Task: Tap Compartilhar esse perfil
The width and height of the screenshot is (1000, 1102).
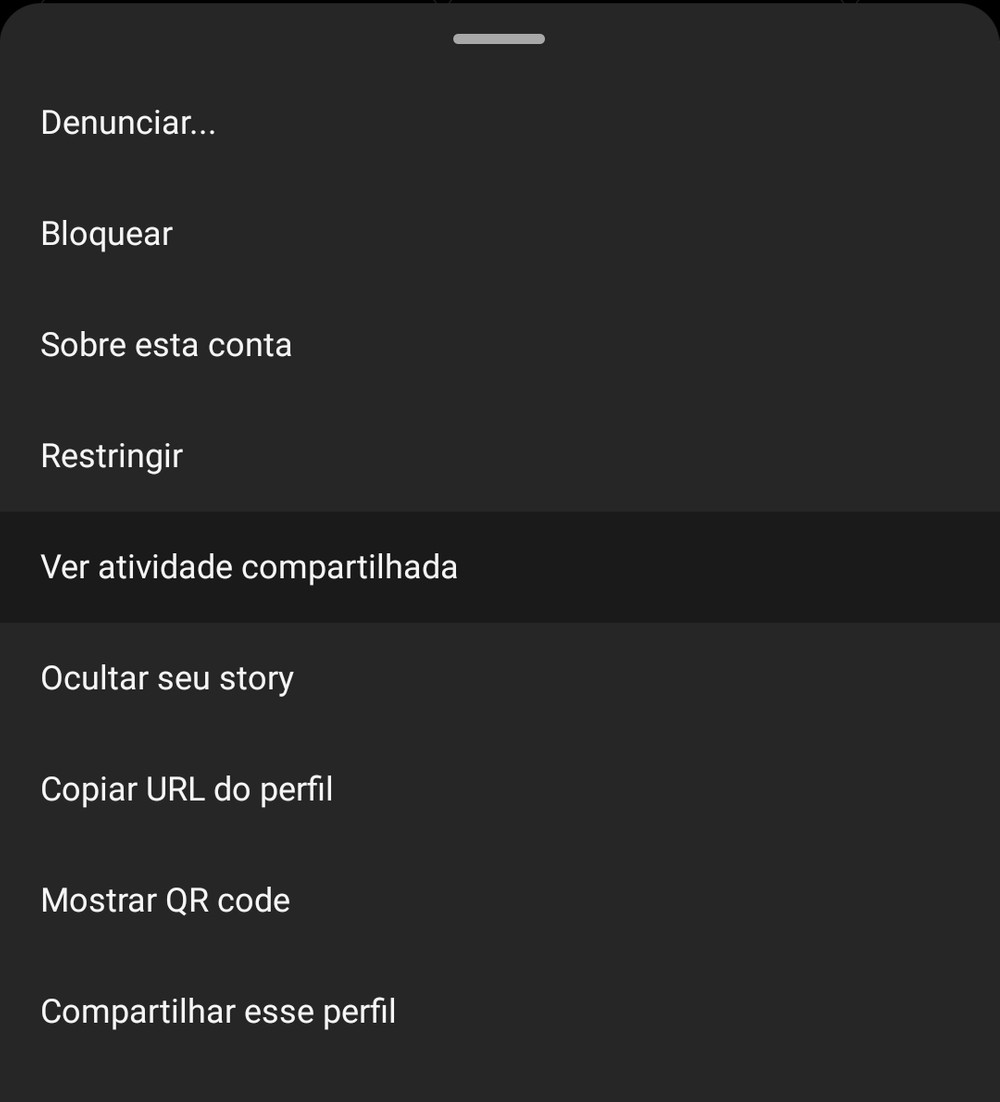Action: 218,1011
